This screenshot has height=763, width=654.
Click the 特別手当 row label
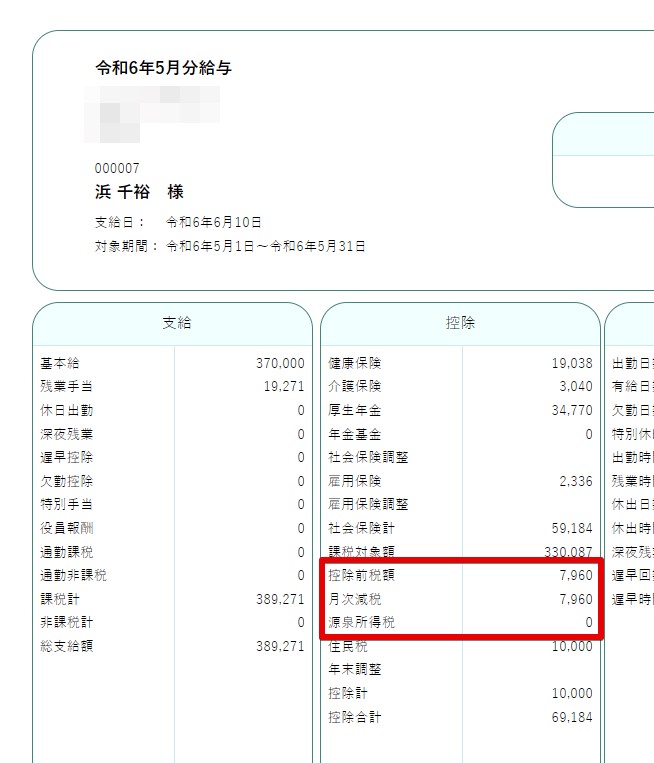pos(66,505)
